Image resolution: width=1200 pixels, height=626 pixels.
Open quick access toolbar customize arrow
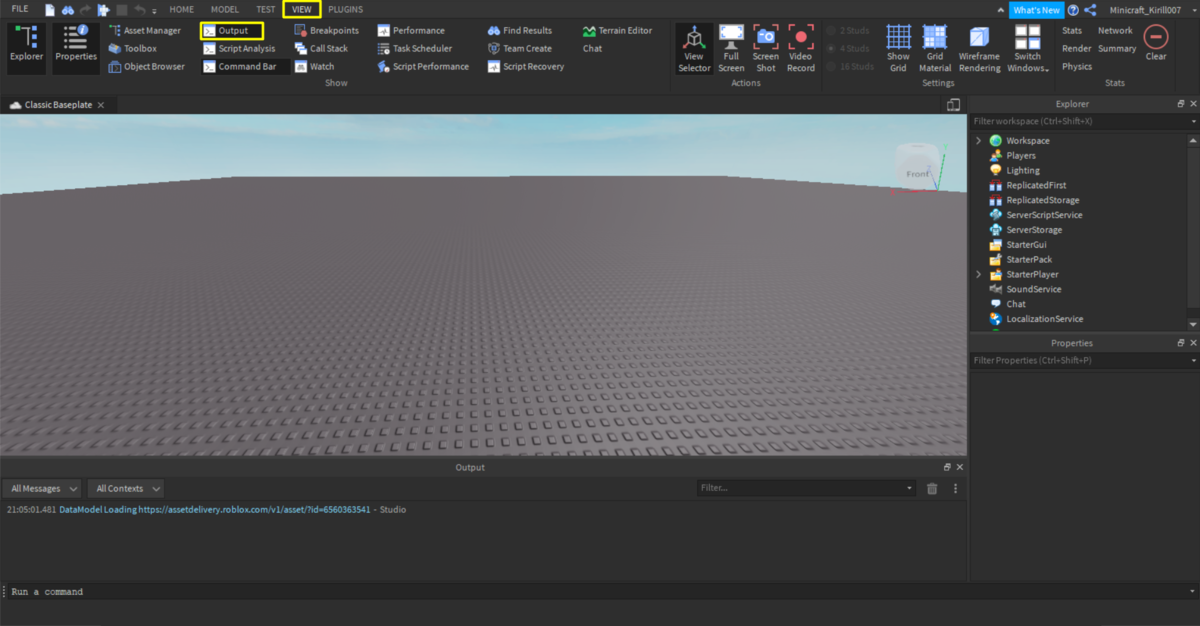point(154,10)
